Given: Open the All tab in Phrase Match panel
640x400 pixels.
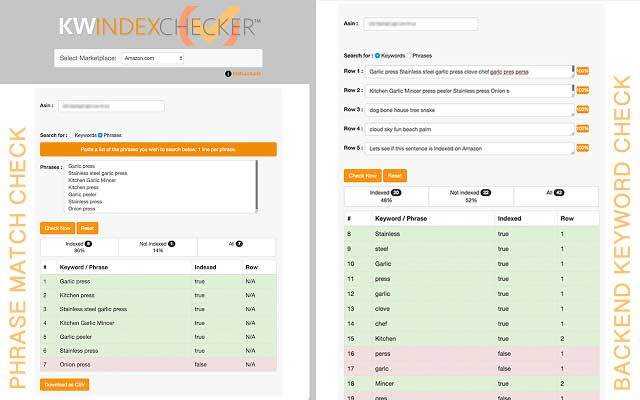Looking at the screenshot, I should click(x=236, y=247).
